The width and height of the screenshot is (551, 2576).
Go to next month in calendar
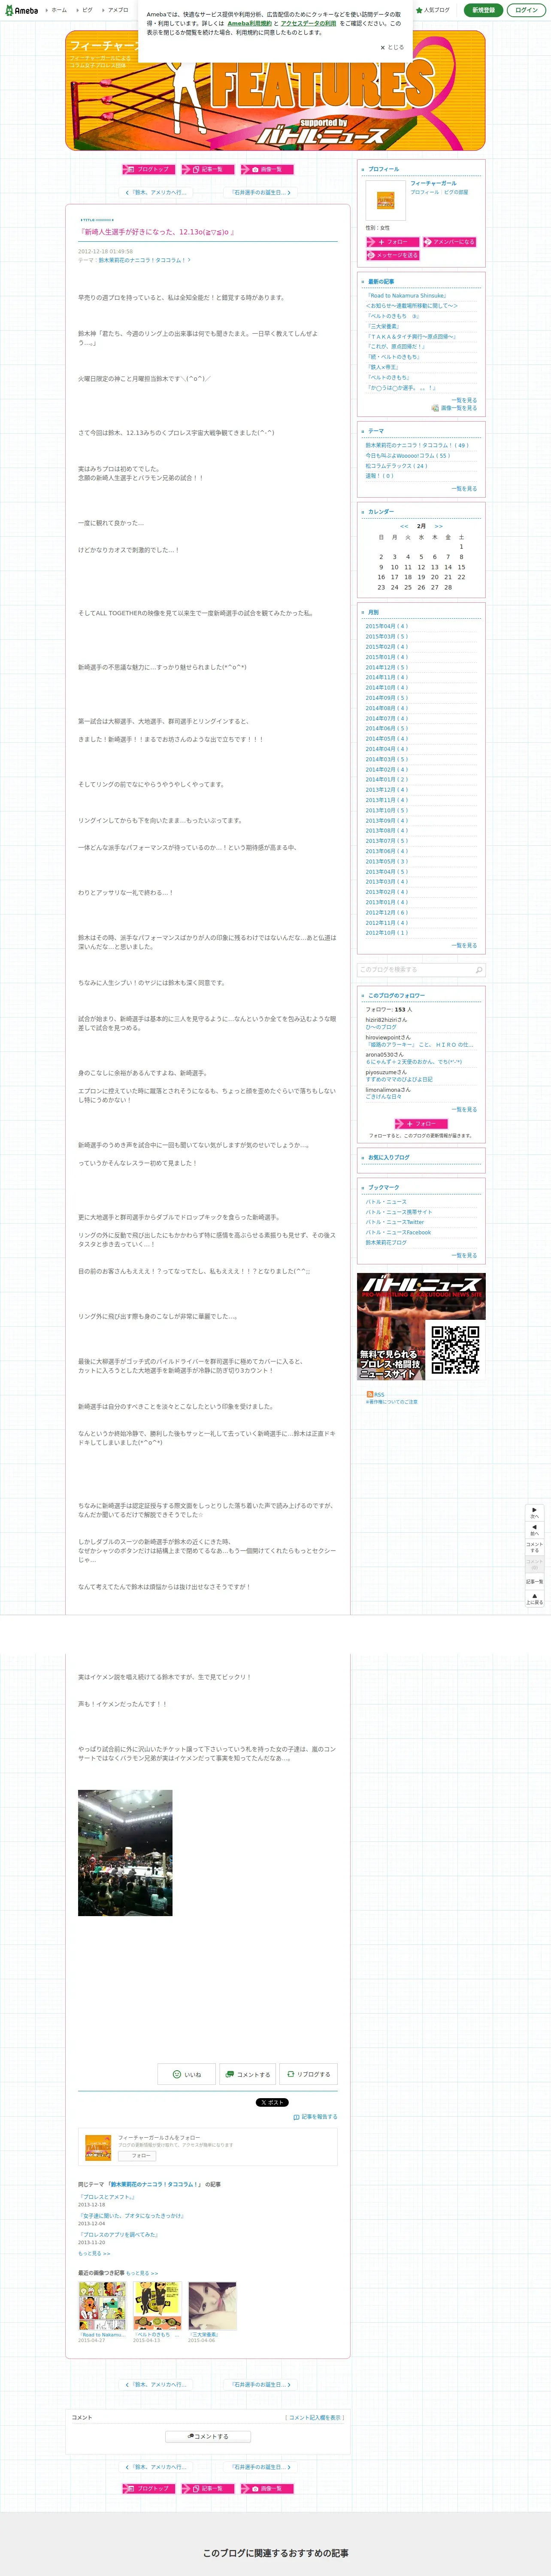click(x=438, y=526)
